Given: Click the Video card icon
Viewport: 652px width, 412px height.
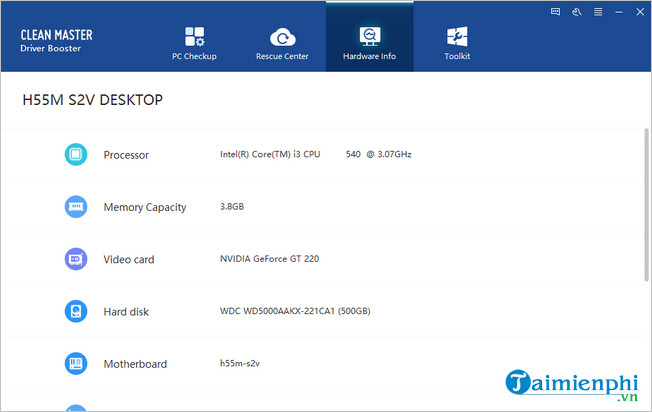Looking at the screenshot, I should click(75, 259).
